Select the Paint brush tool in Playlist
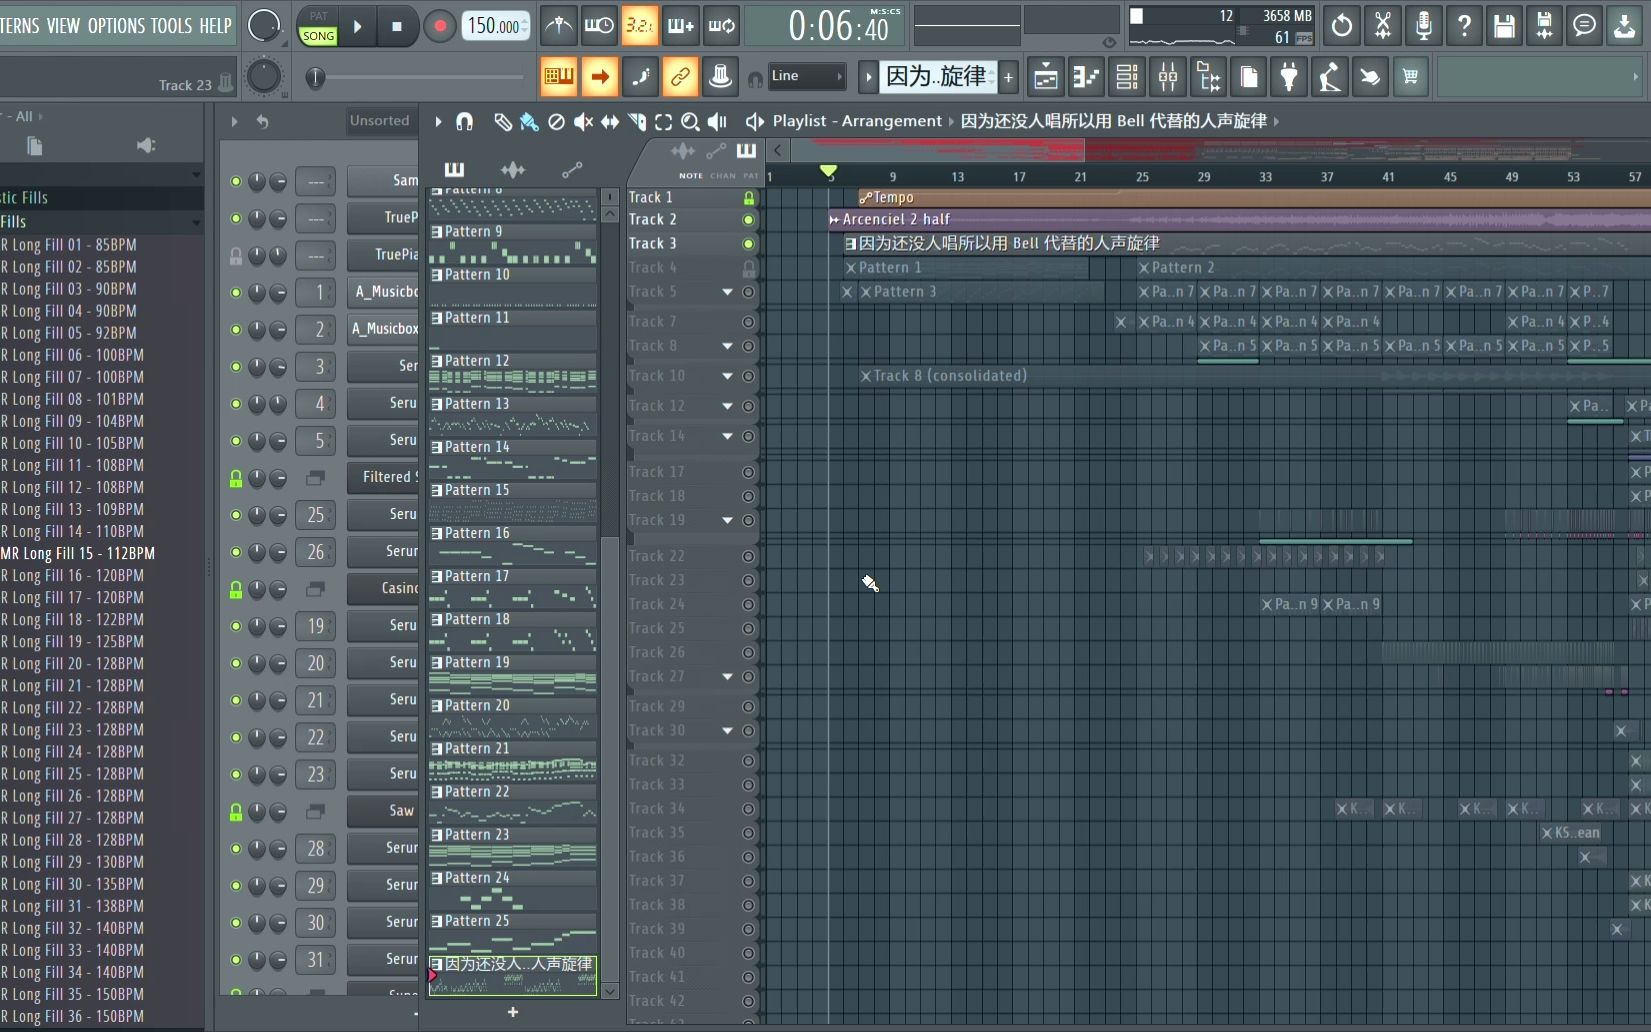This screenshot has width=1651, height=1032. (x=529, y=122)
